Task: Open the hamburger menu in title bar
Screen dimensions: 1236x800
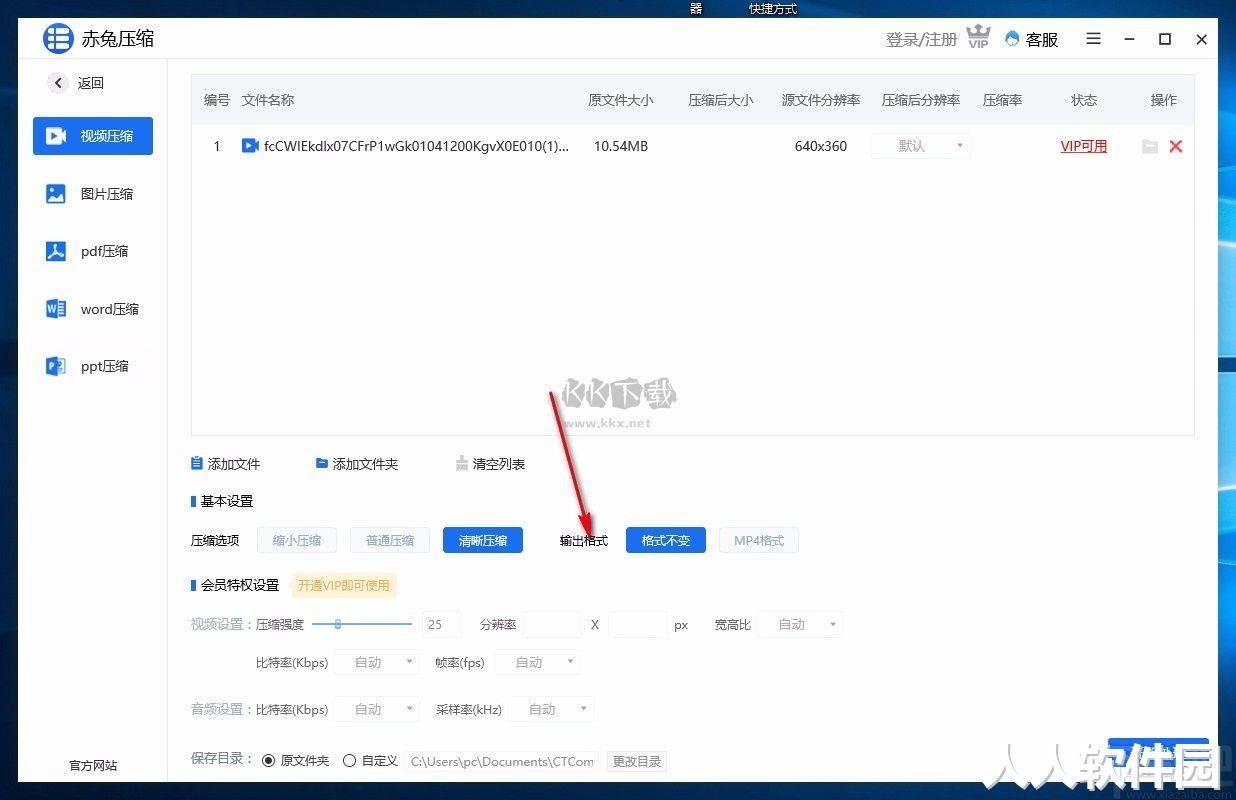Action: [x=1093, y=39]
